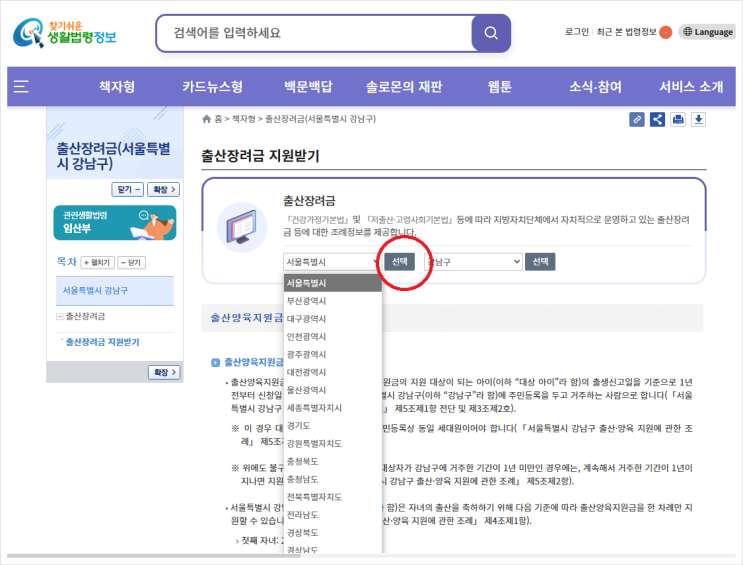The image size is (743, 565).
Task: Open 최근 본 법령정보
Action: 626,32
